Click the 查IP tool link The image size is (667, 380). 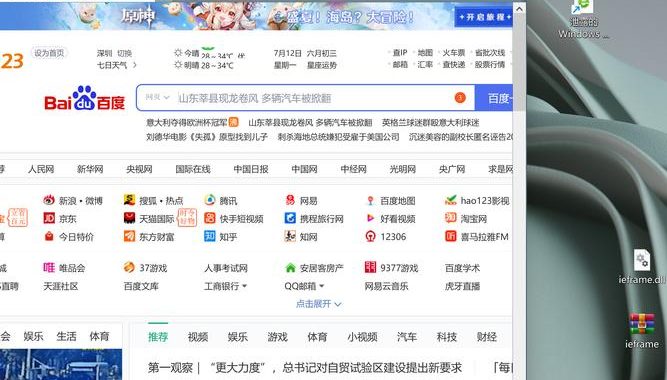pos(399,52)
